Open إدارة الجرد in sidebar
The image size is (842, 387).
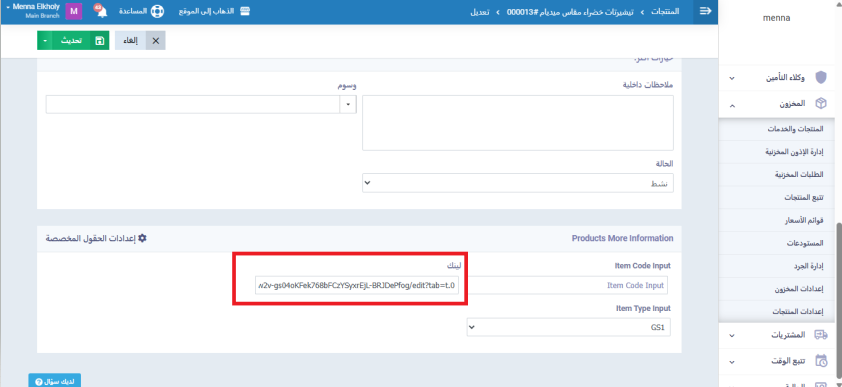809,266
